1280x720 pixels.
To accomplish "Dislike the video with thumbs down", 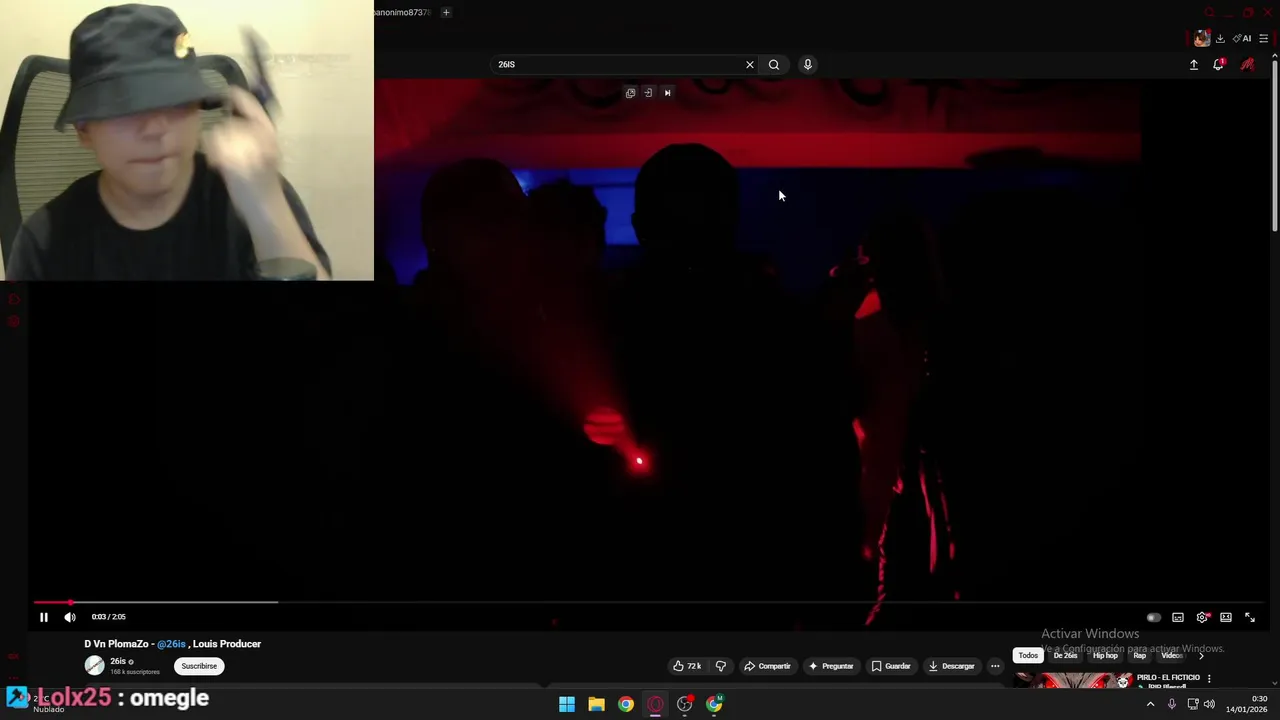I will coord(720,666).
